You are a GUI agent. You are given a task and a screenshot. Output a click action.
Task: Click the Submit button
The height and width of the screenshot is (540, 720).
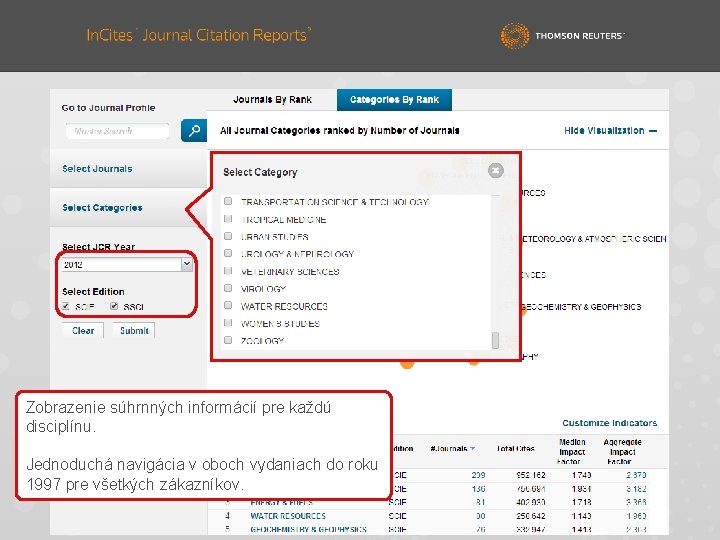coord(134,331)
